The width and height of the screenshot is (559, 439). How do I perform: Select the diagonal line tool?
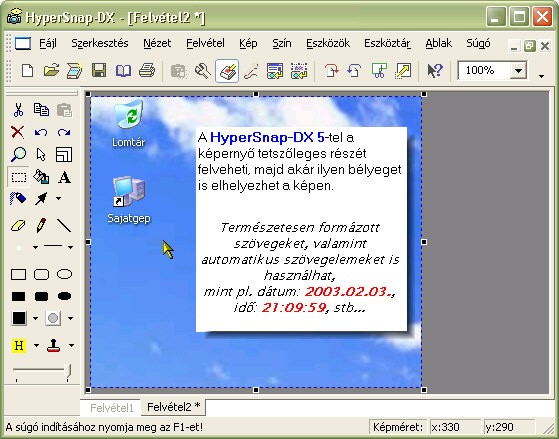64,225
